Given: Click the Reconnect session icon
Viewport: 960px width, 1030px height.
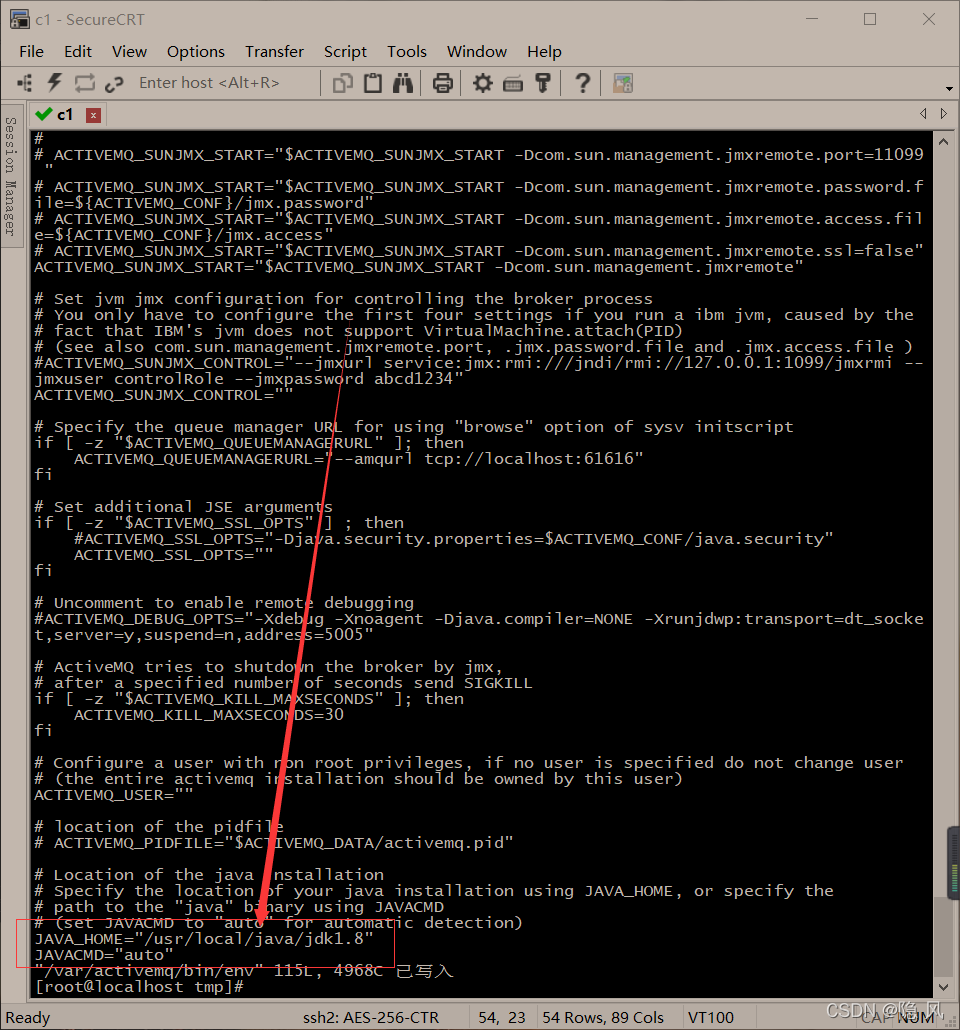Looking at the screenshot, I should coord(84,83).
